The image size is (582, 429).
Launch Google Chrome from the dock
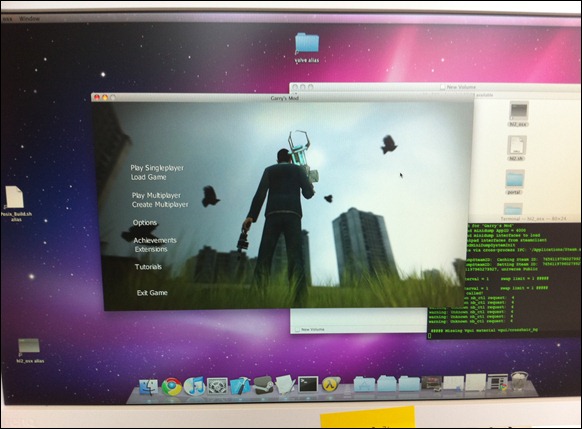coord(171,386)
